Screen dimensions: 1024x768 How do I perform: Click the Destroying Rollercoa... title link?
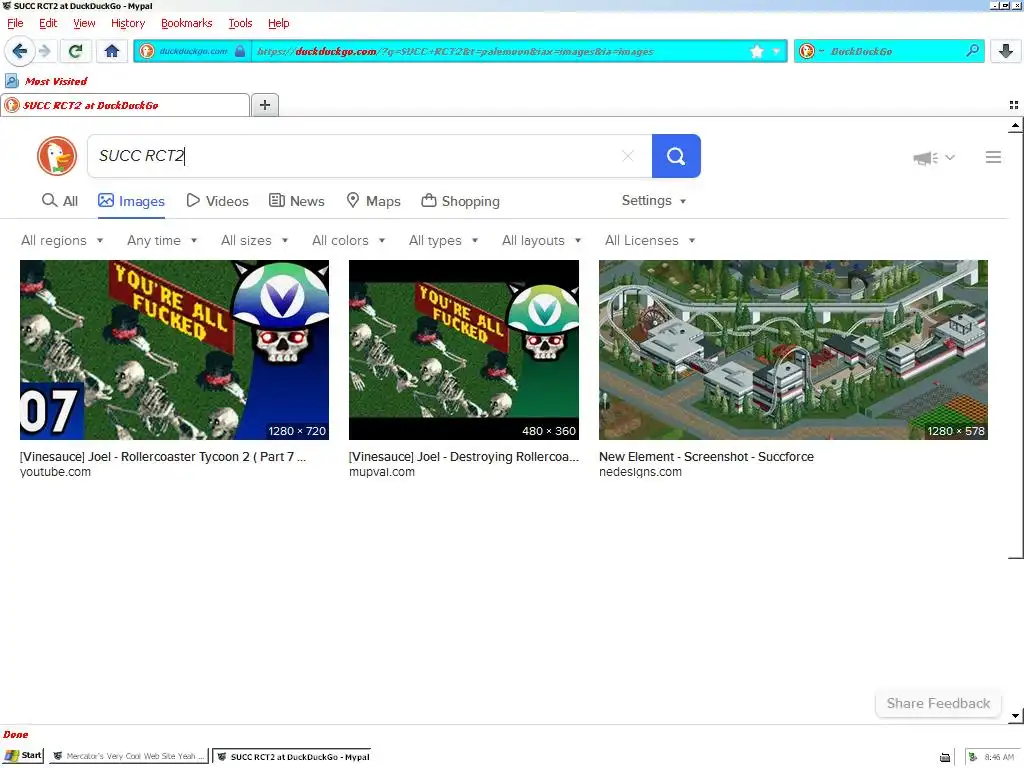[x=464, y=456]
